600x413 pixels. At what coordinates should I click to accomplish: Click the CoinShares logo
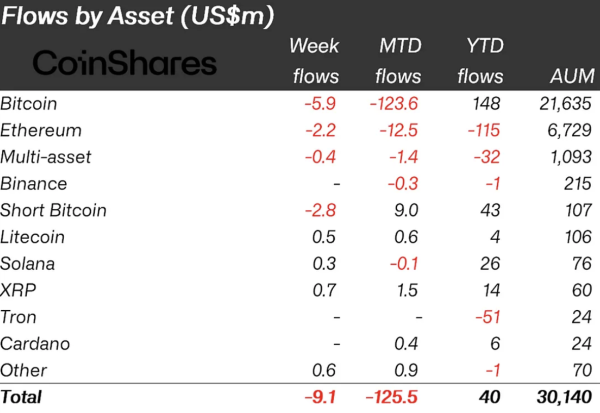pos(125,63)
